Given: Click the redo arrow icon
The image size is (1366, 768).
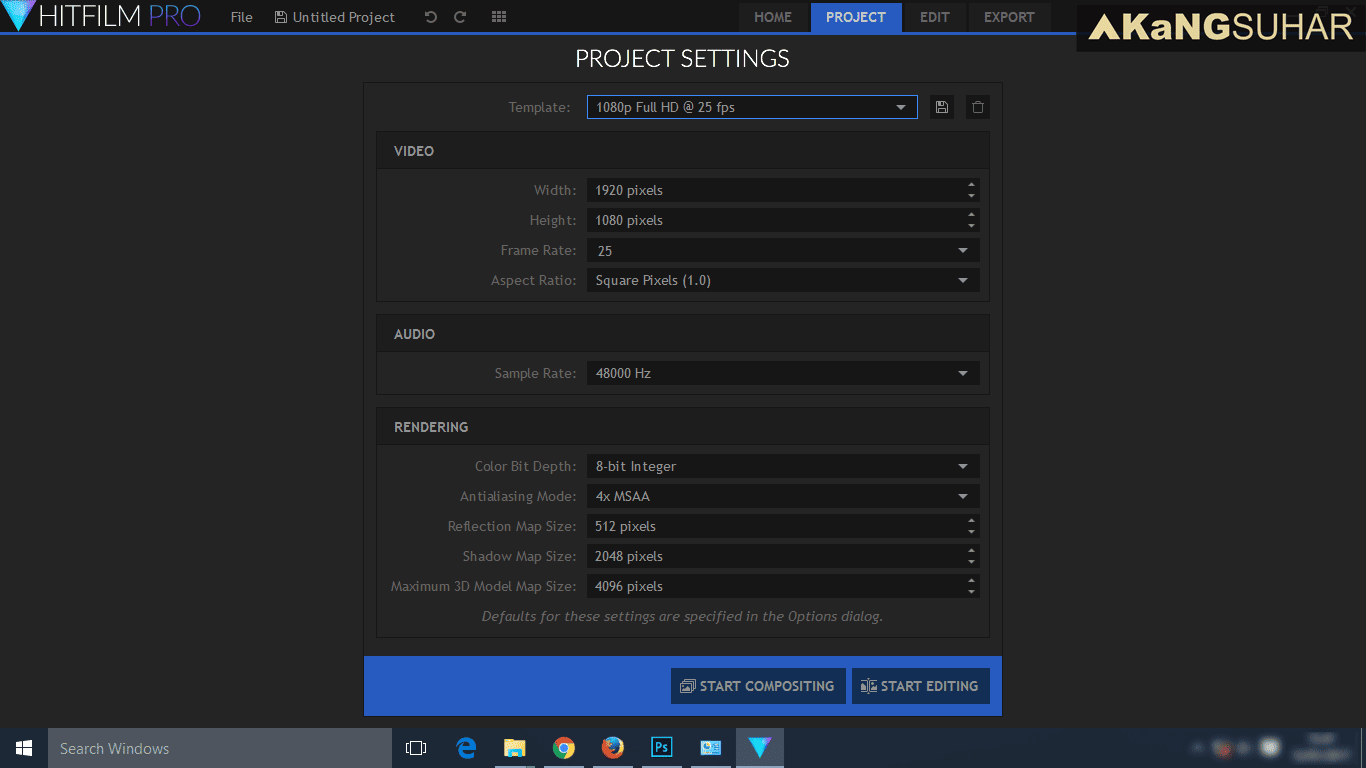Looking at the screenshot, I should coord(460,17).
